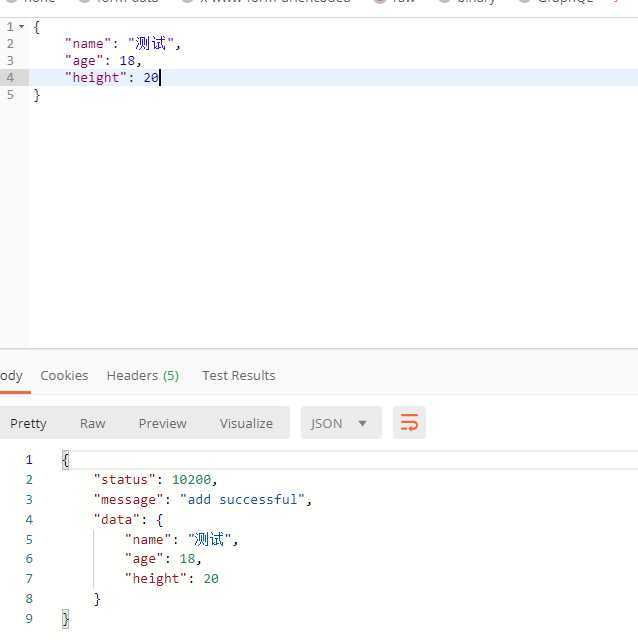Screen dimensions: 638x641
Task: Click response line 5 "name": "测试"
Action: click(181, 539)
